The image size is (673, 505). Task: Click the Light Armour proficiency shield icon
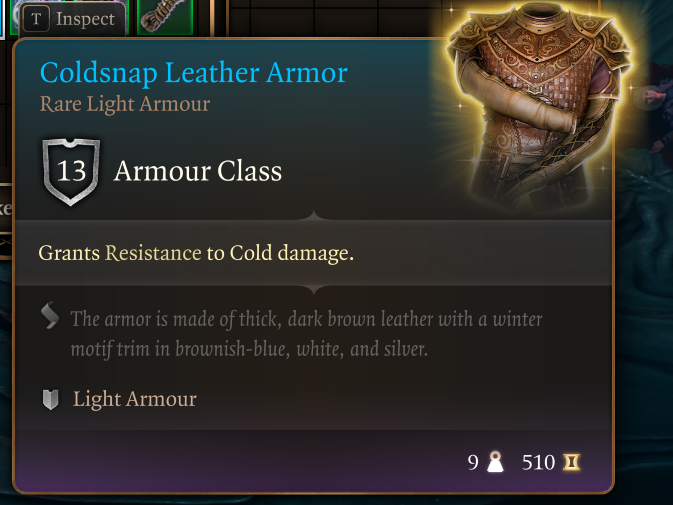point(51,399)
